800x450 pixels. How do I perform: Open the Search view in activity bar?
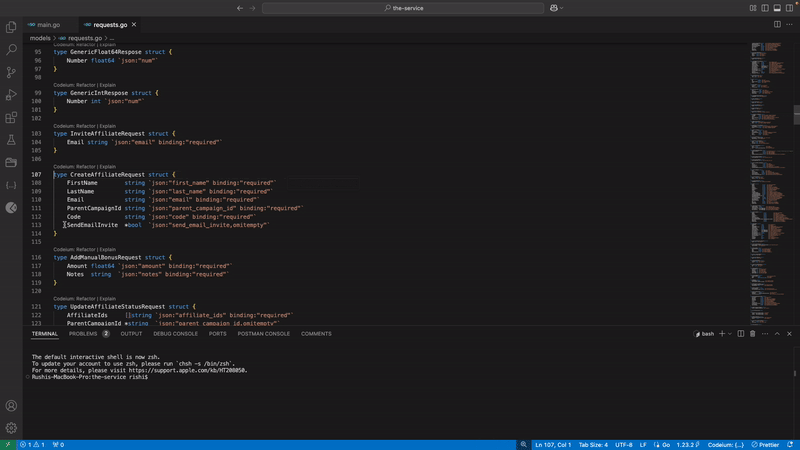pyautogui.click(x=11, y=49)
